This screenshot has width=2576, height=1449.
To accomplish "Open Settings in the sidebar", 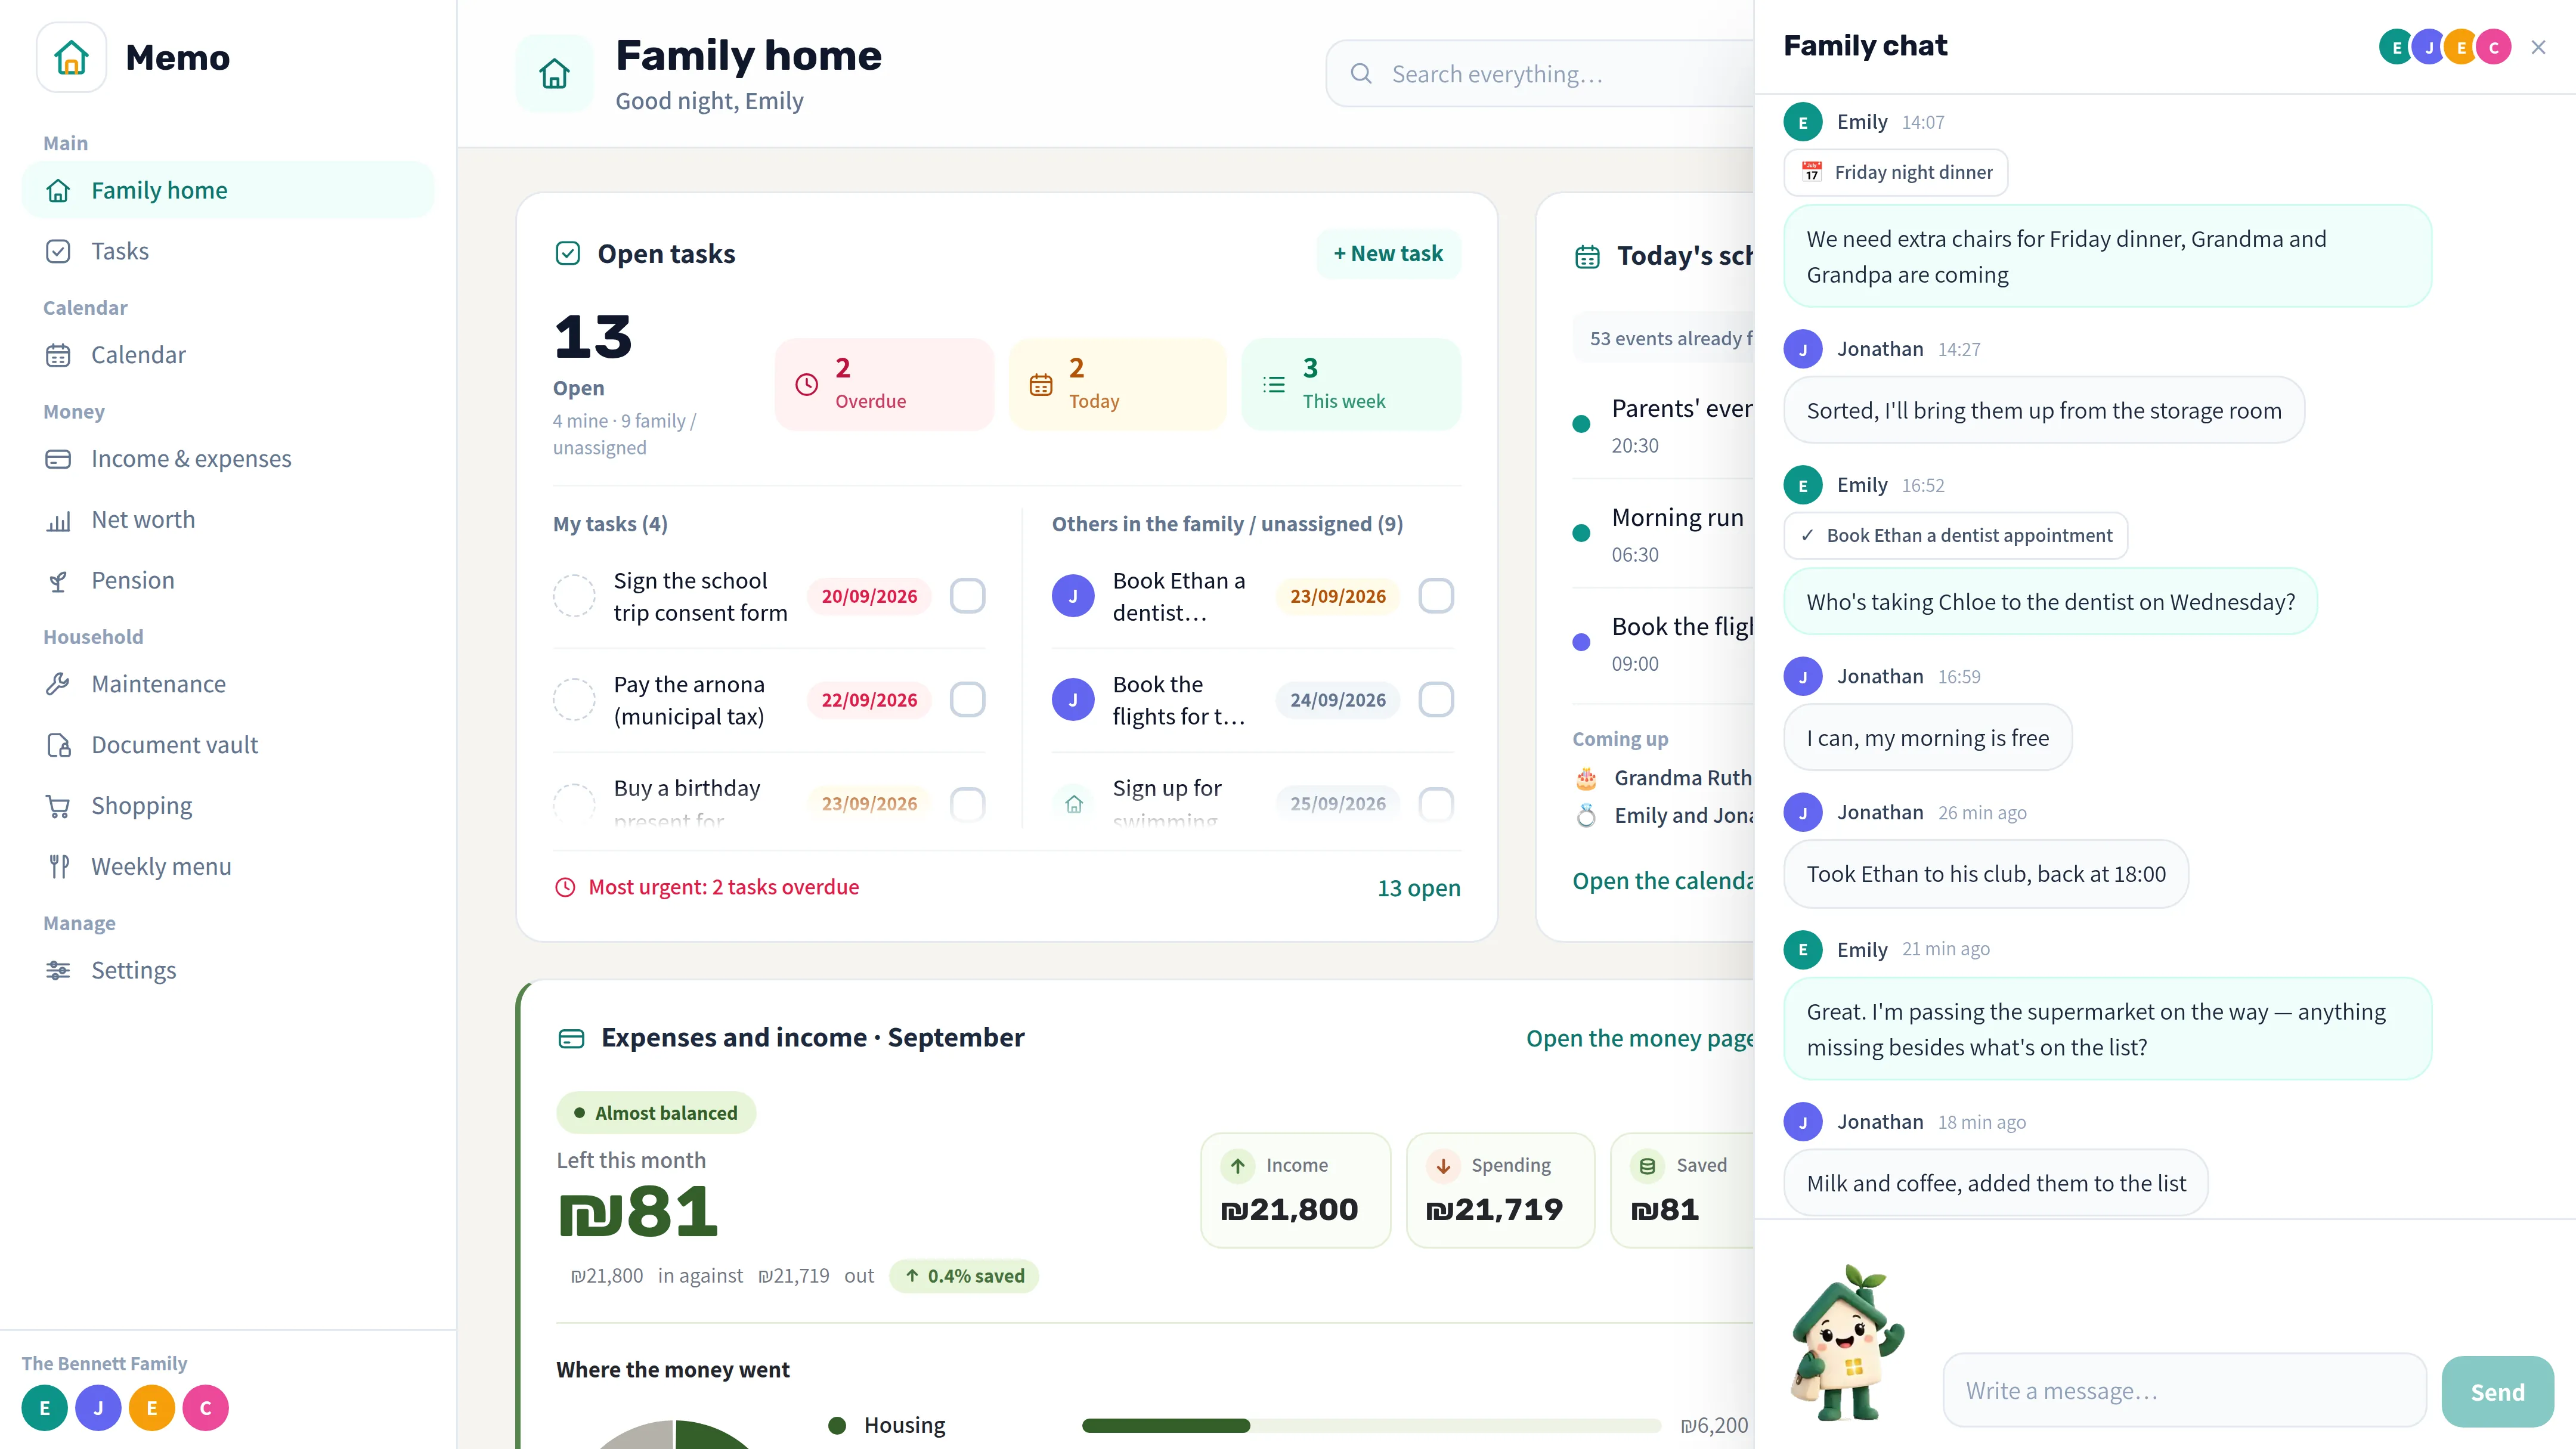I will (228, 971).
